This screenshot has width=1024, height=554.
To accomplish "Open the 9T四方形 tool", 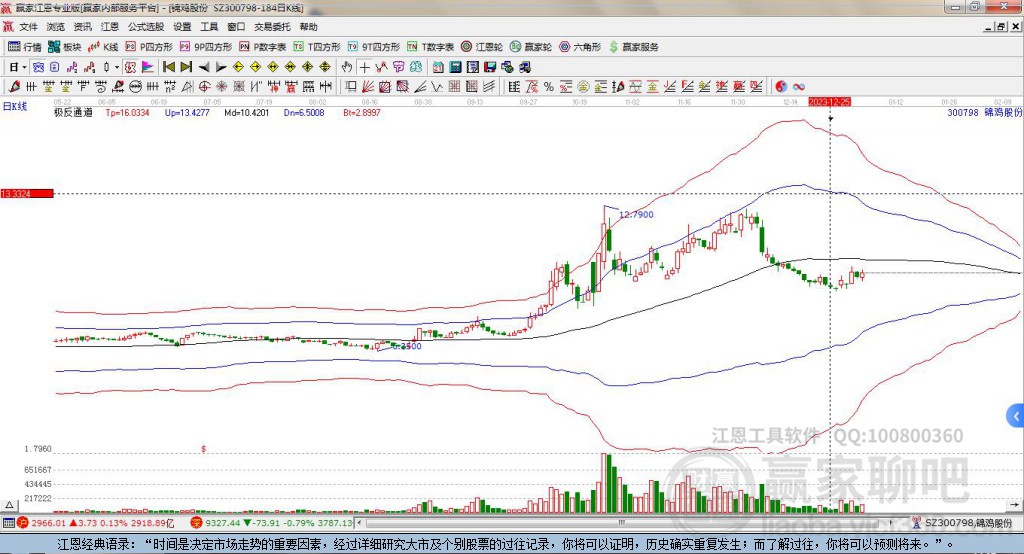I will click(x=374, y=47).
